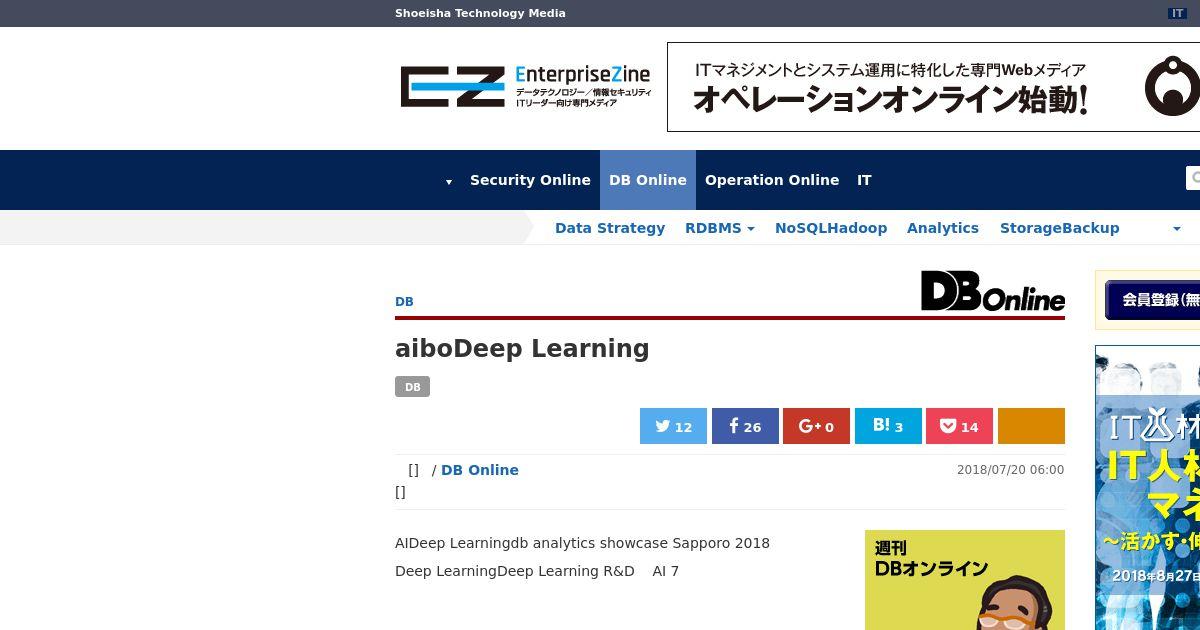Bookmark with Hatena B! button
Image resolution: width=1200 pixels, height=630 pixels.
(x=888, y=426)
